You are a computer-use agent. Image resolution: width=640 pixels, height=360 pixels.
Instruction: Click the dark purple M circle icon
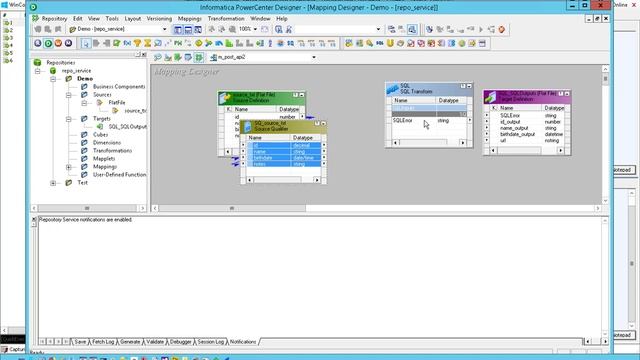[x=68, y=43]
